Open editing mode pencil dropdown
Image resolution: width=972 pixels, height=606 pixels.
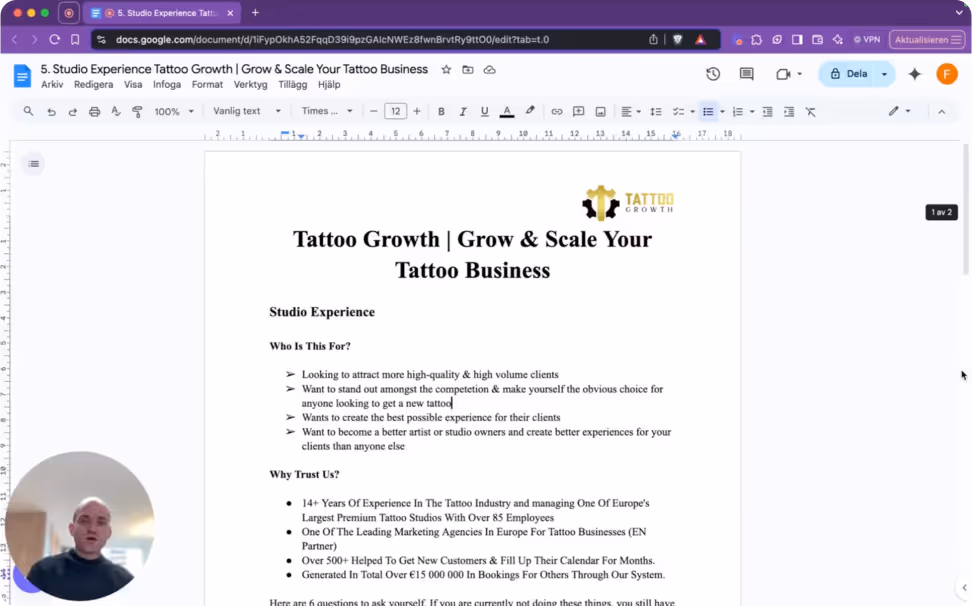[x=899, y=112]
